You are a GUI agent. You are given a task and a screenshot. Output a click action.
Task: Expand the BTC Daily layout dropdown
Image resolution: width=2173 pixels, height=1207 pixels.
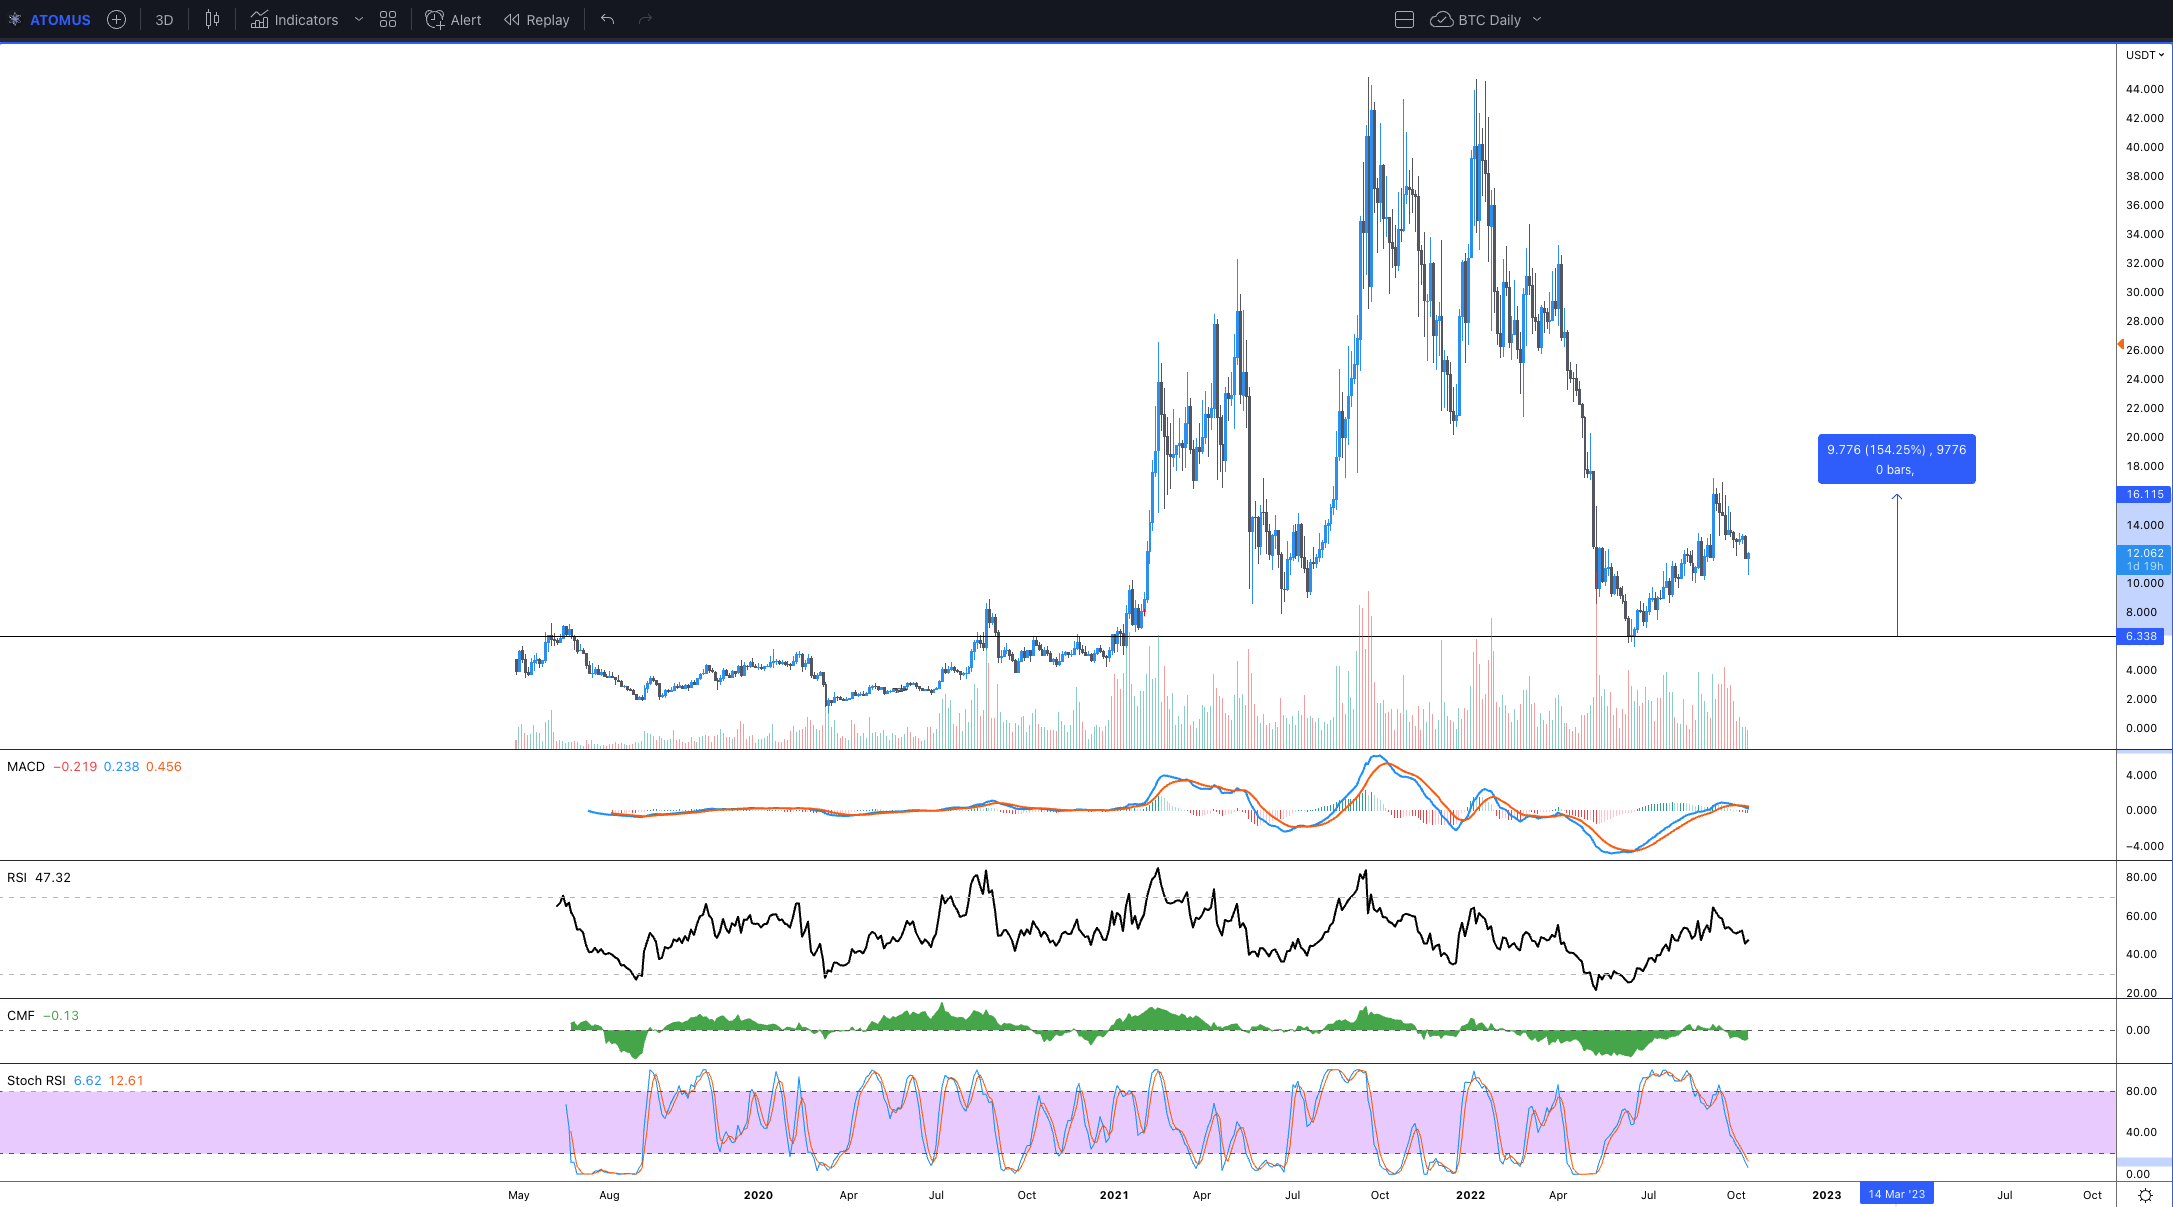(1537, 20)
